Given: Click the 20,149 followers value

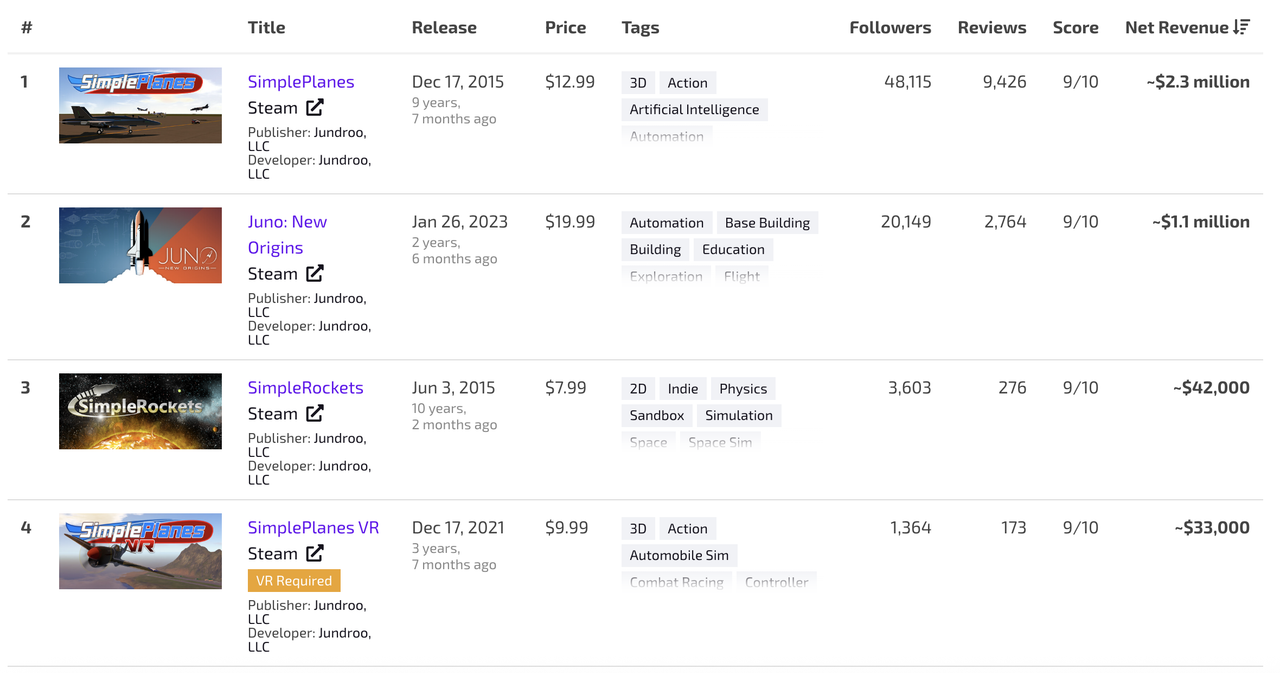Looking at the screenshot, I should (x=906, y=222).
